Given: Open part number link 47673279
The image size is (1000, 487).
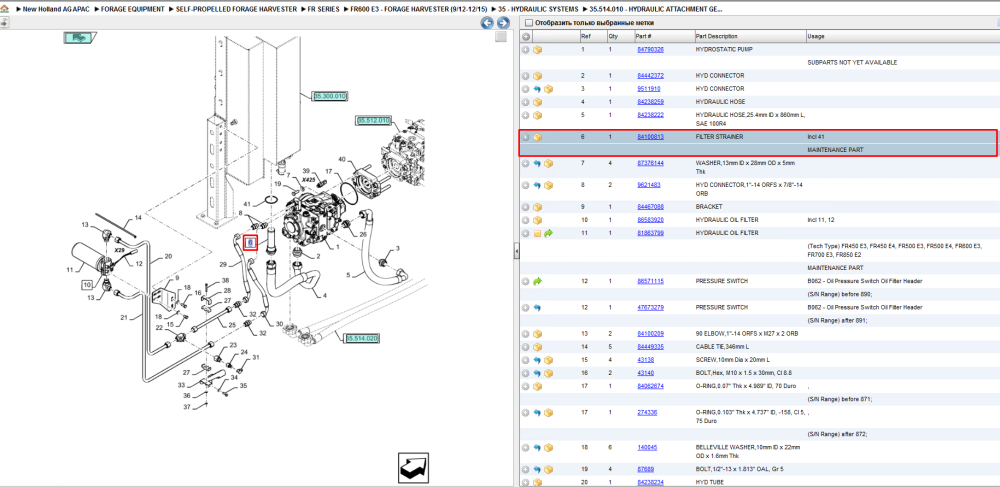Looking at the screenshot, I should click(x=651, y=307).
